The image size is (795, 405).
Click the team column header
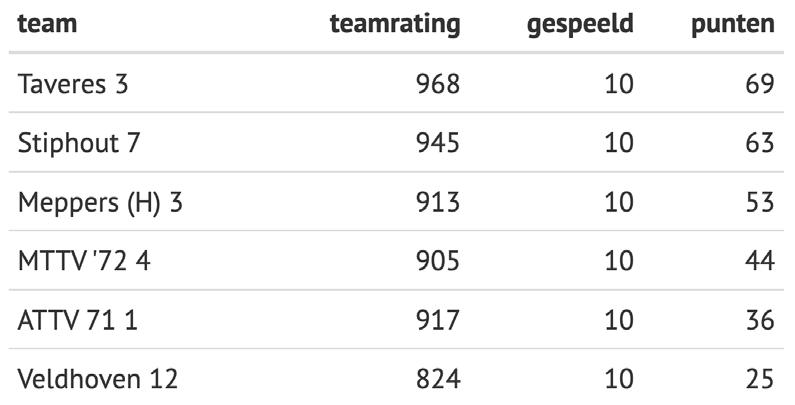point(47,24)
